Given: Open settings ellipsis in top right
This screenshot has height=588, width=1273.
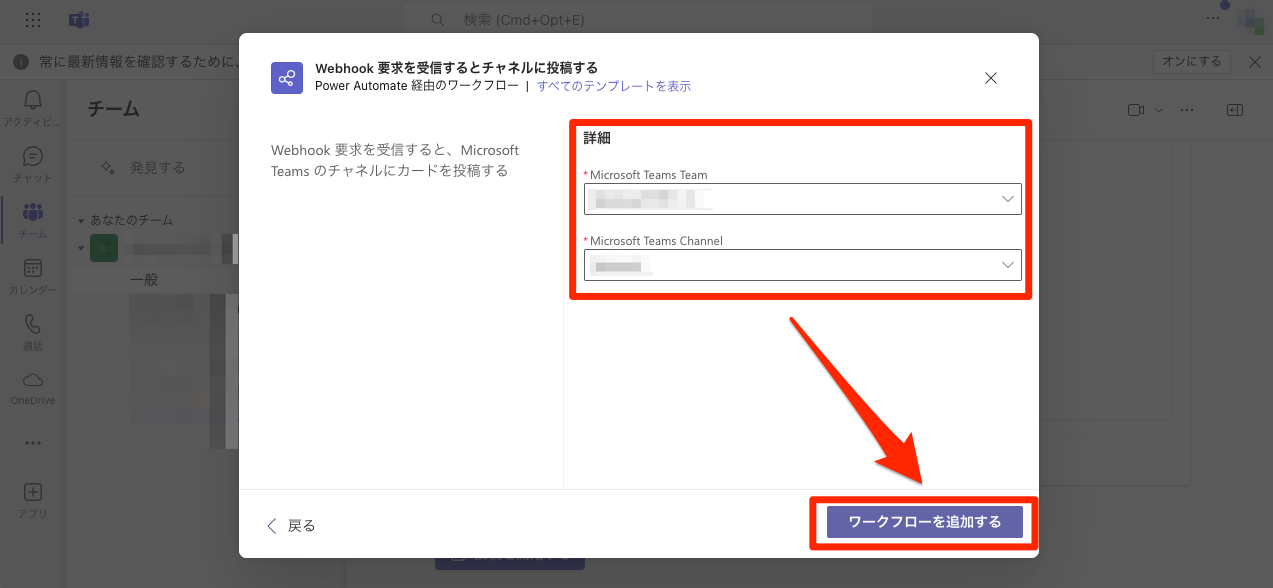Looking at the screenshot, I should tap(1213, 19).
